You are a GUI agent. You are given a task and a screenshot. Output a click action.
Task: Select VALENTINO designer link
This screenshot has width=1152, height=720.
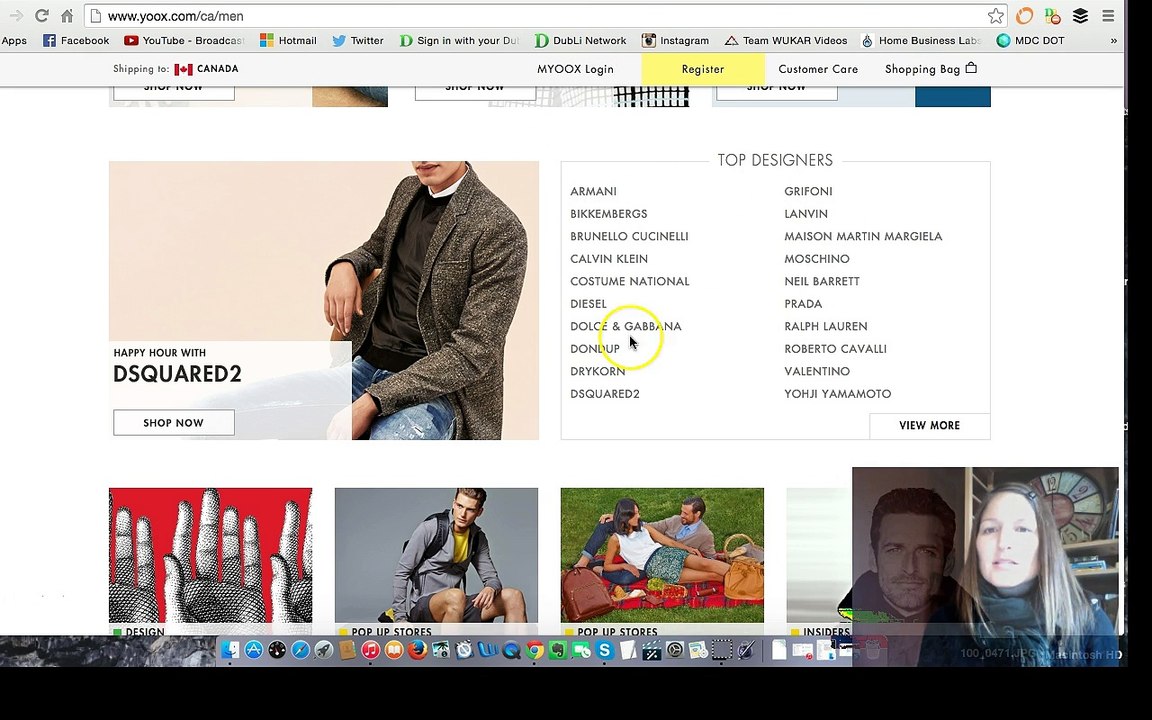pyautogui.click(x=817, y=371)
